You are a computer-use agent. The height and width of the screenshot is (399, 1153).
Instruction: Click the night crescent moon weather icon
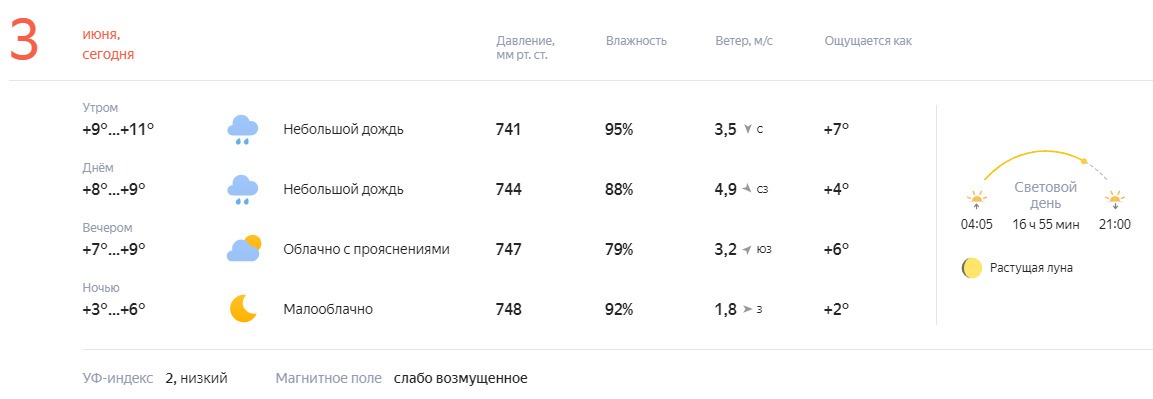[243, 309]
